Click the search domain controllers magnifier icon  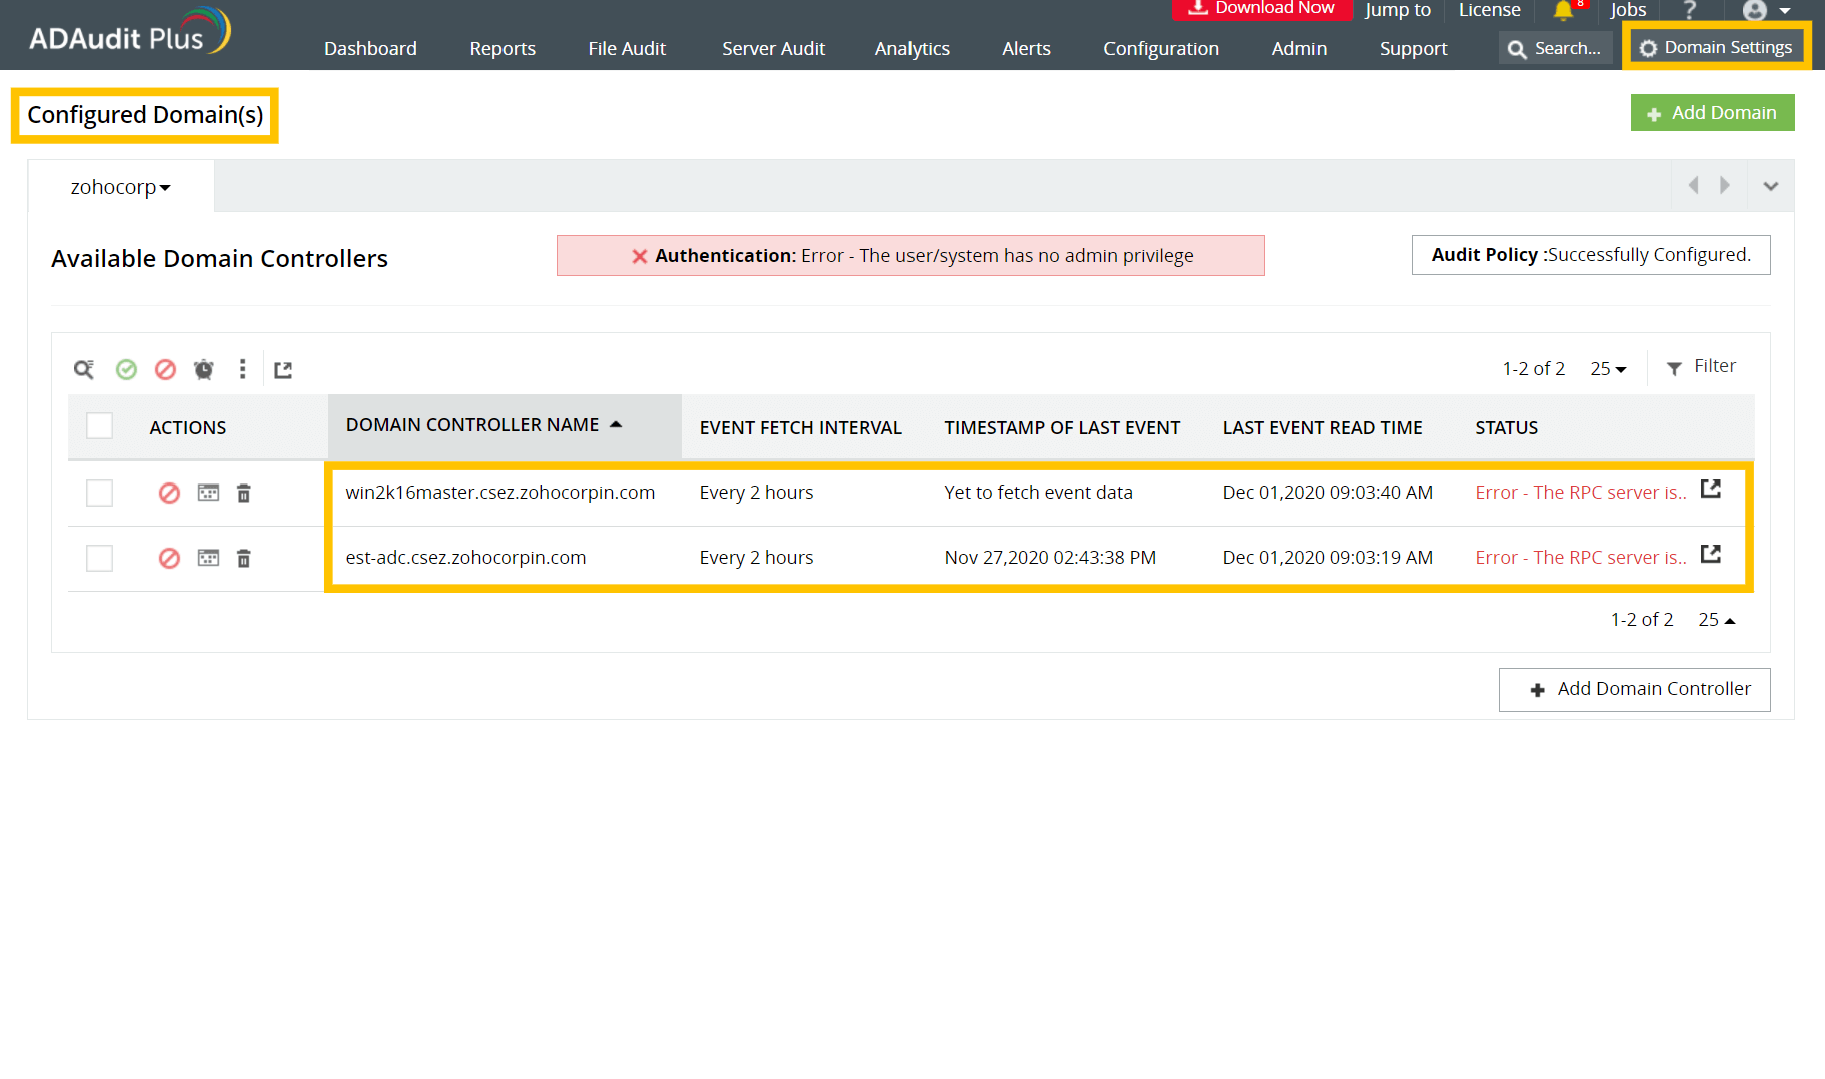pos(84,370)
